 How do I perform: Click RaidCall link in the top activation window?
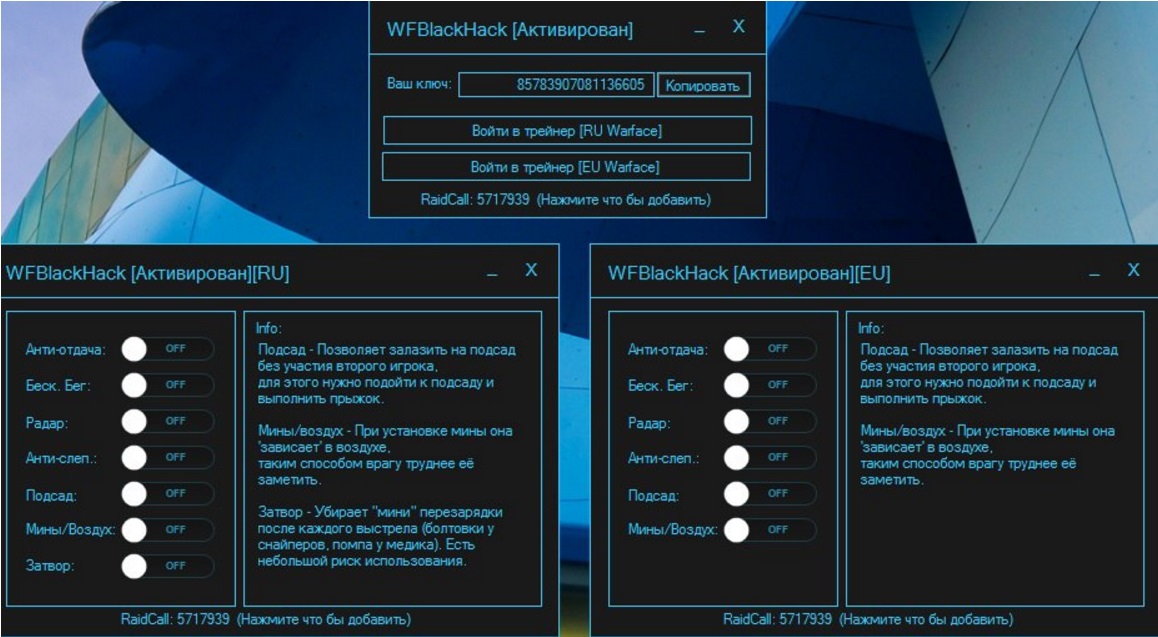tap(566, 199)
